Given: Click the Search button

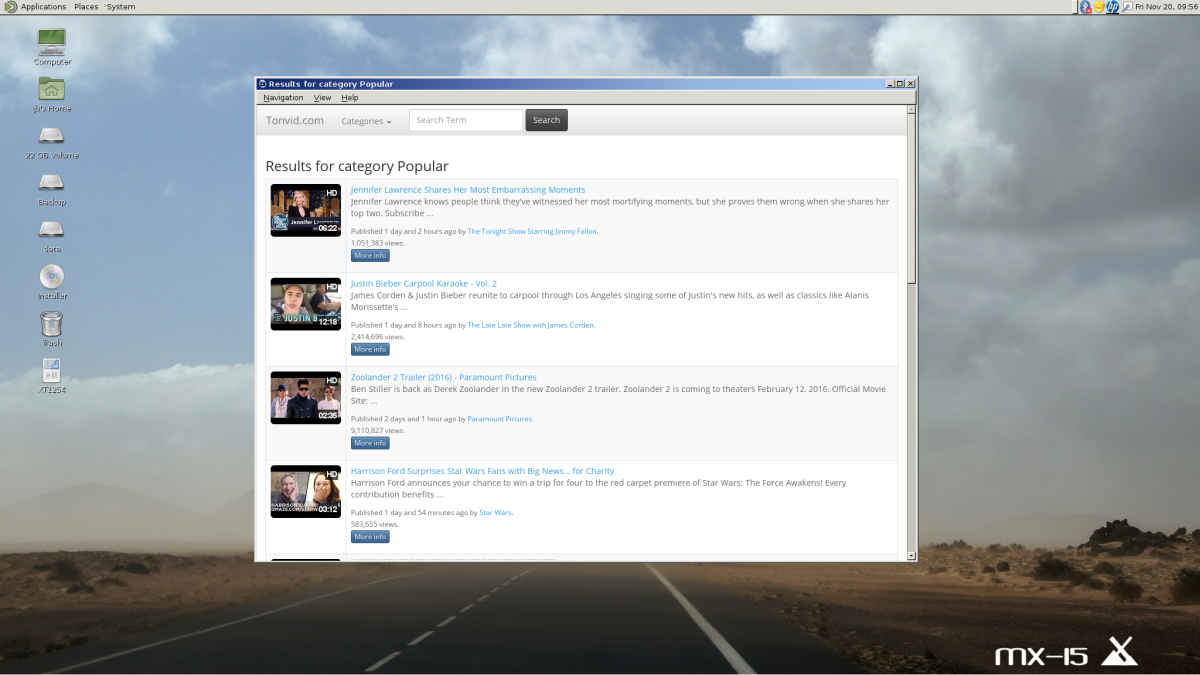Looking at the screenshot, I should point(546,120).
